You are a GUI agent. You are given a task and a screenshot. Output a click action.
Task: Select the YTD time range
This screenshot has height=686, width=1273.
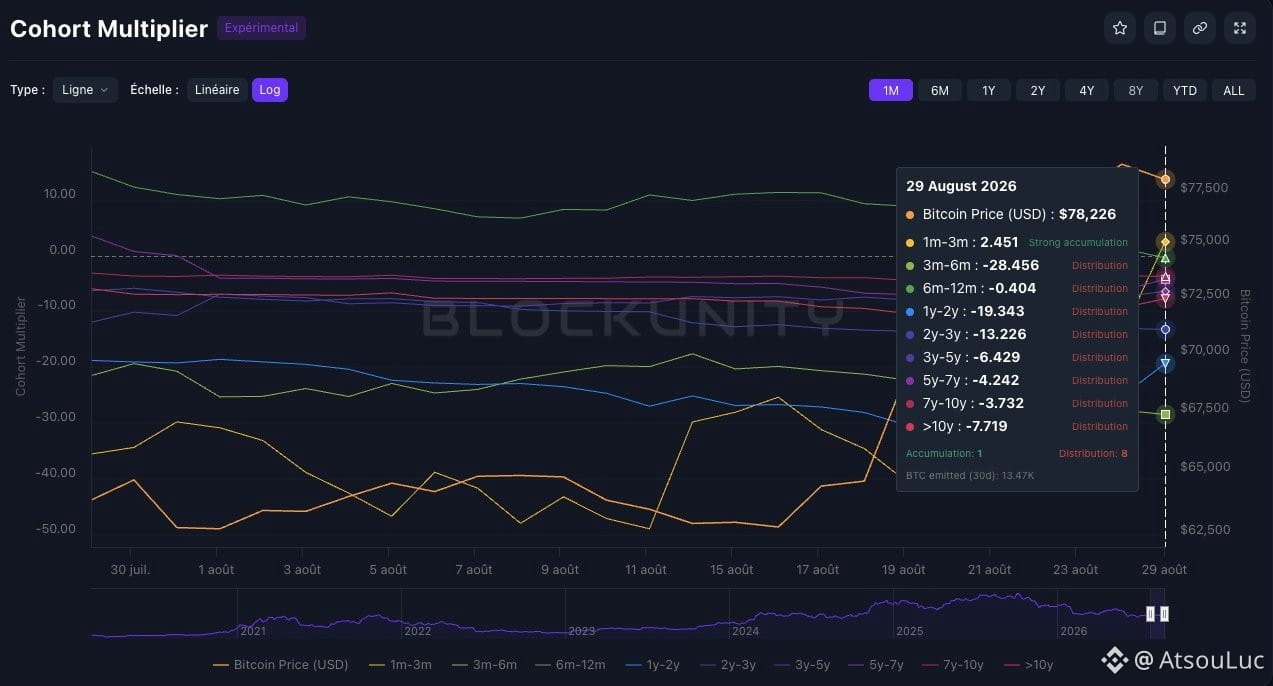pos(1185,90)
